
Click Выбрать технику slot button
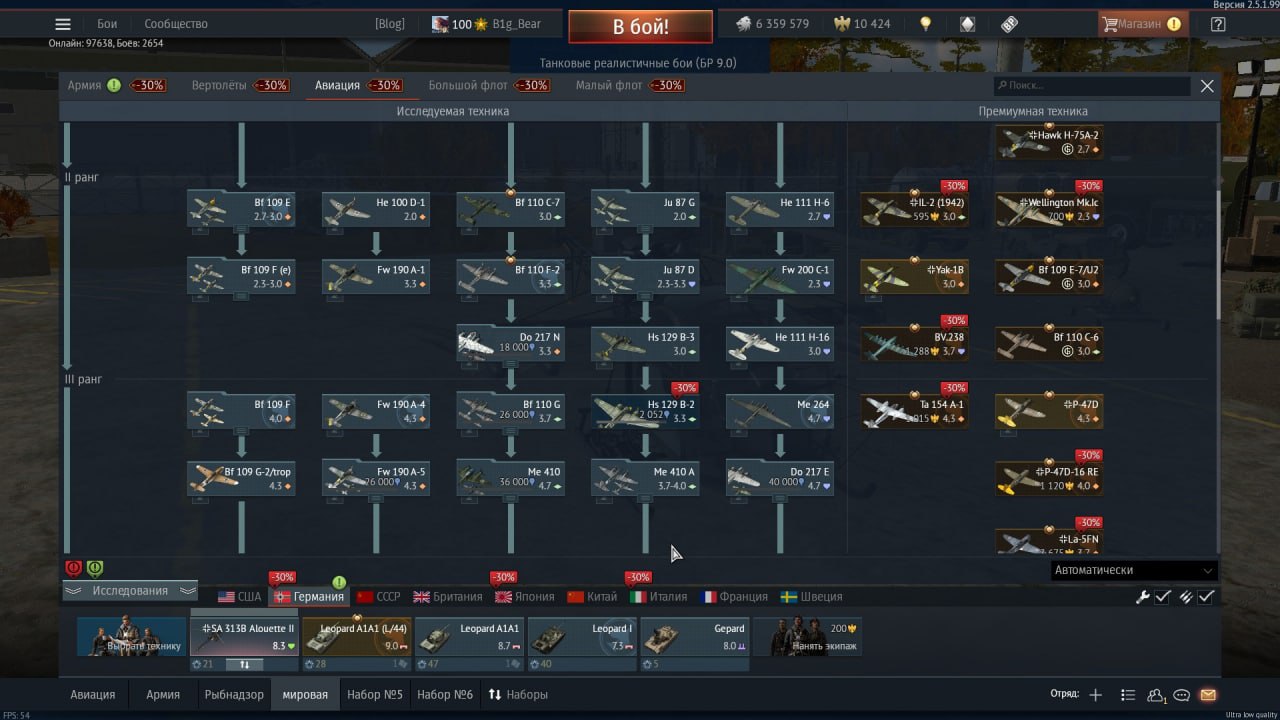(x=132, y=637)
